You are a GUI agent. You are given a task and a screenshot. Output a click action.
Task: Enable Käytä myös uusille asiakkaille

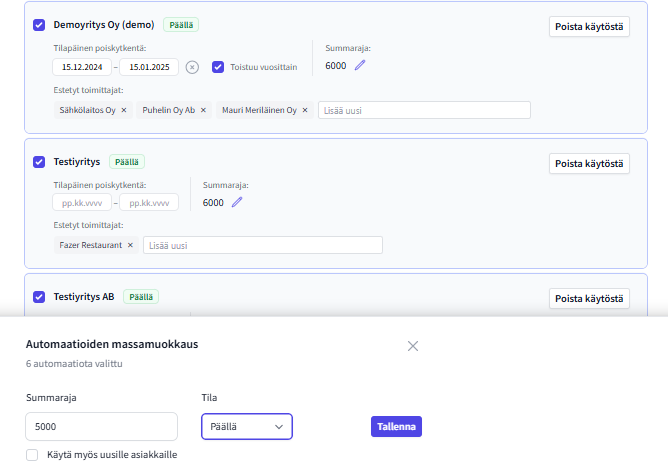pos(32,455)
